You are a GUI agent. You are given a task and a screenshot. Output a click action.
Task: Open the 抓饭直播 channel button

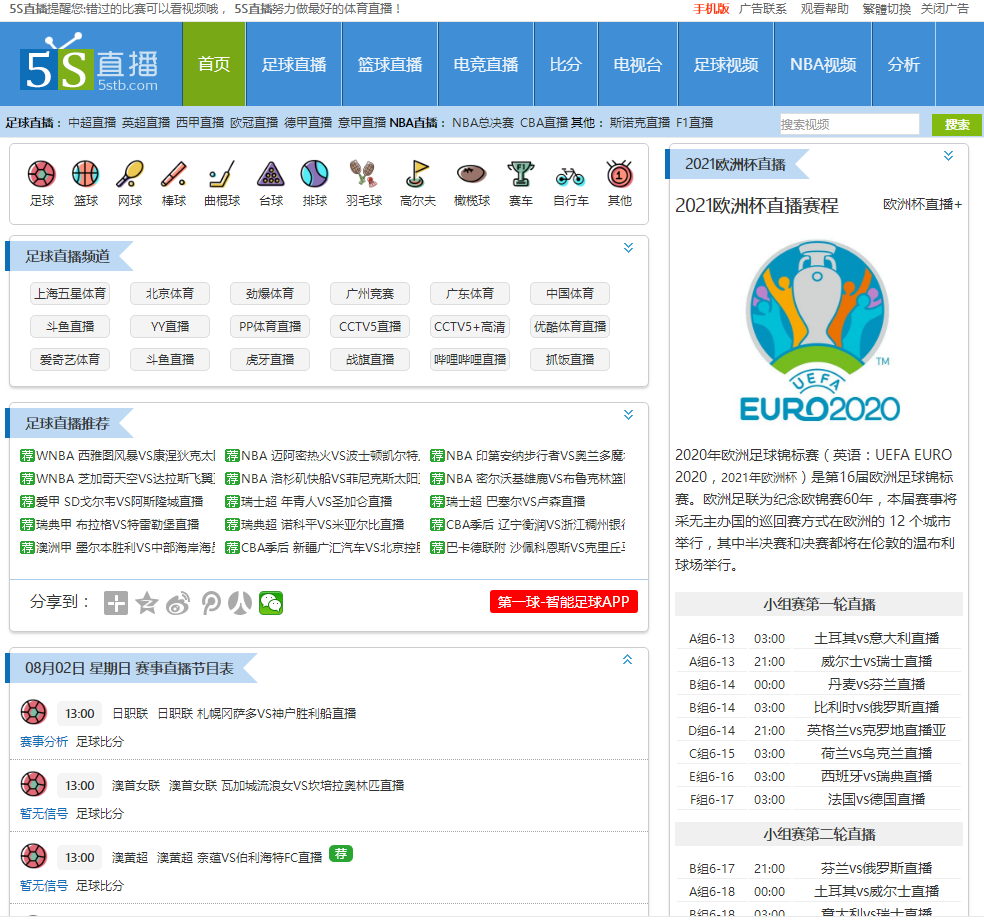pyautogui.click(x=569, y=359)
